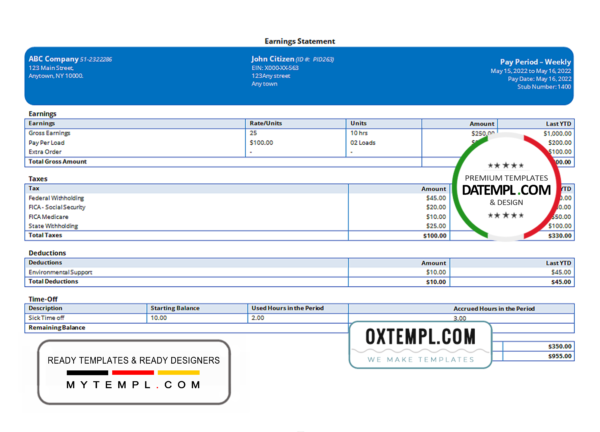Select the 'Total Taxes' label
The height and width of the screenshot is (432, 600).
45,235
